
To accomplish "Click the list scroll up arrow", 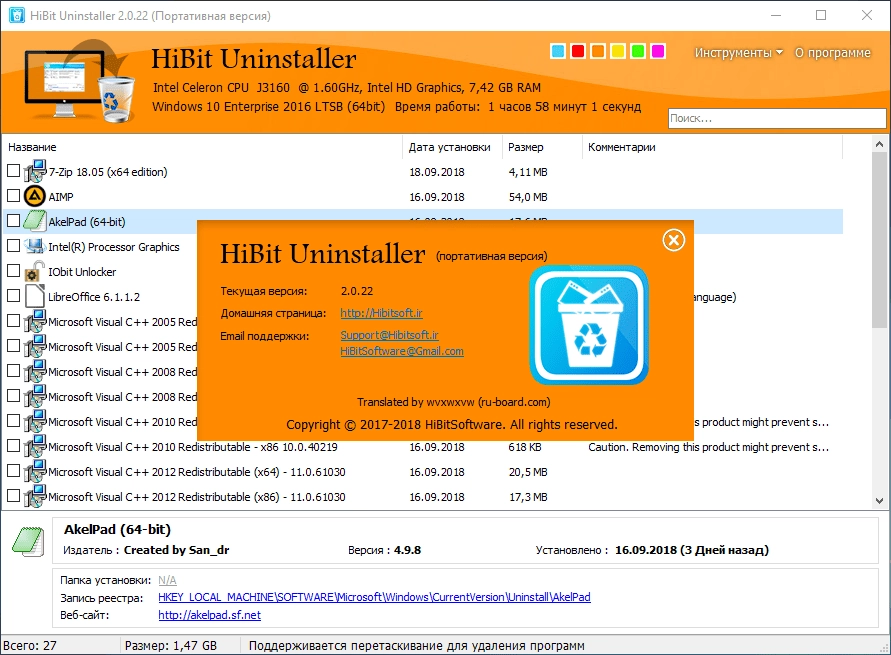I will click(880, 144).
